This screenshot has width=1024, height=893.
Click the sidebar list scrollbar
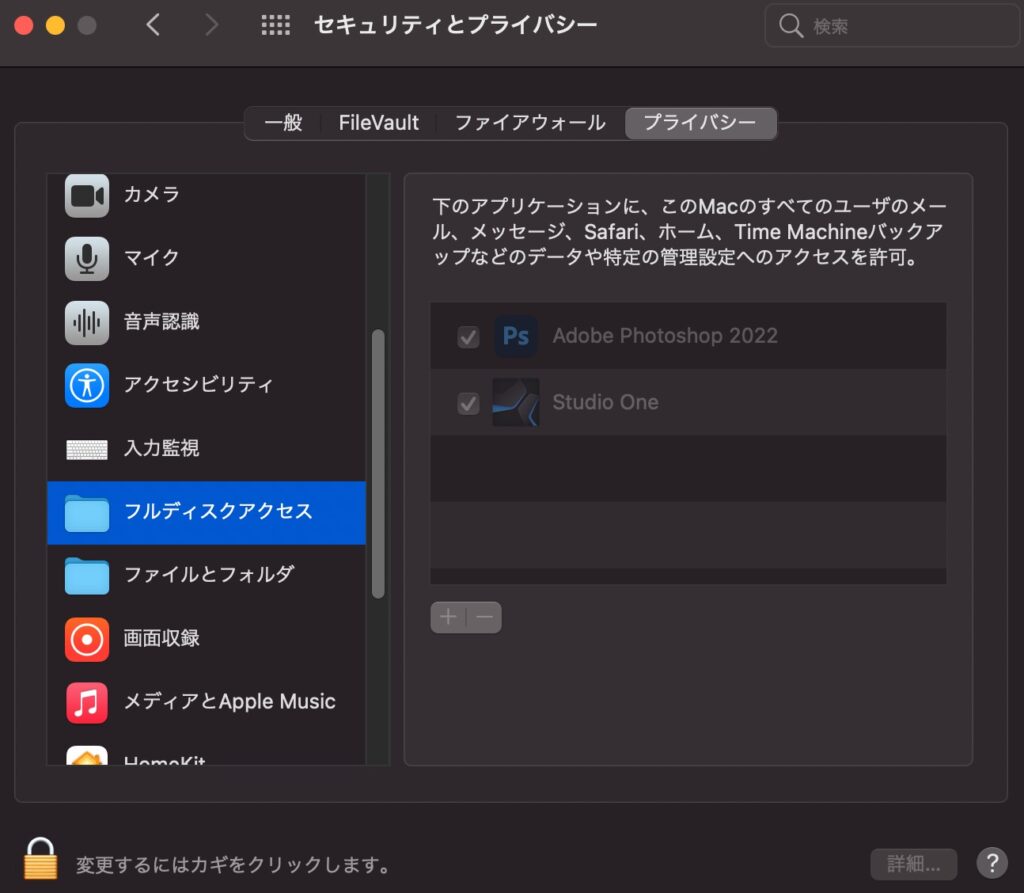click(x=378, y=463)
